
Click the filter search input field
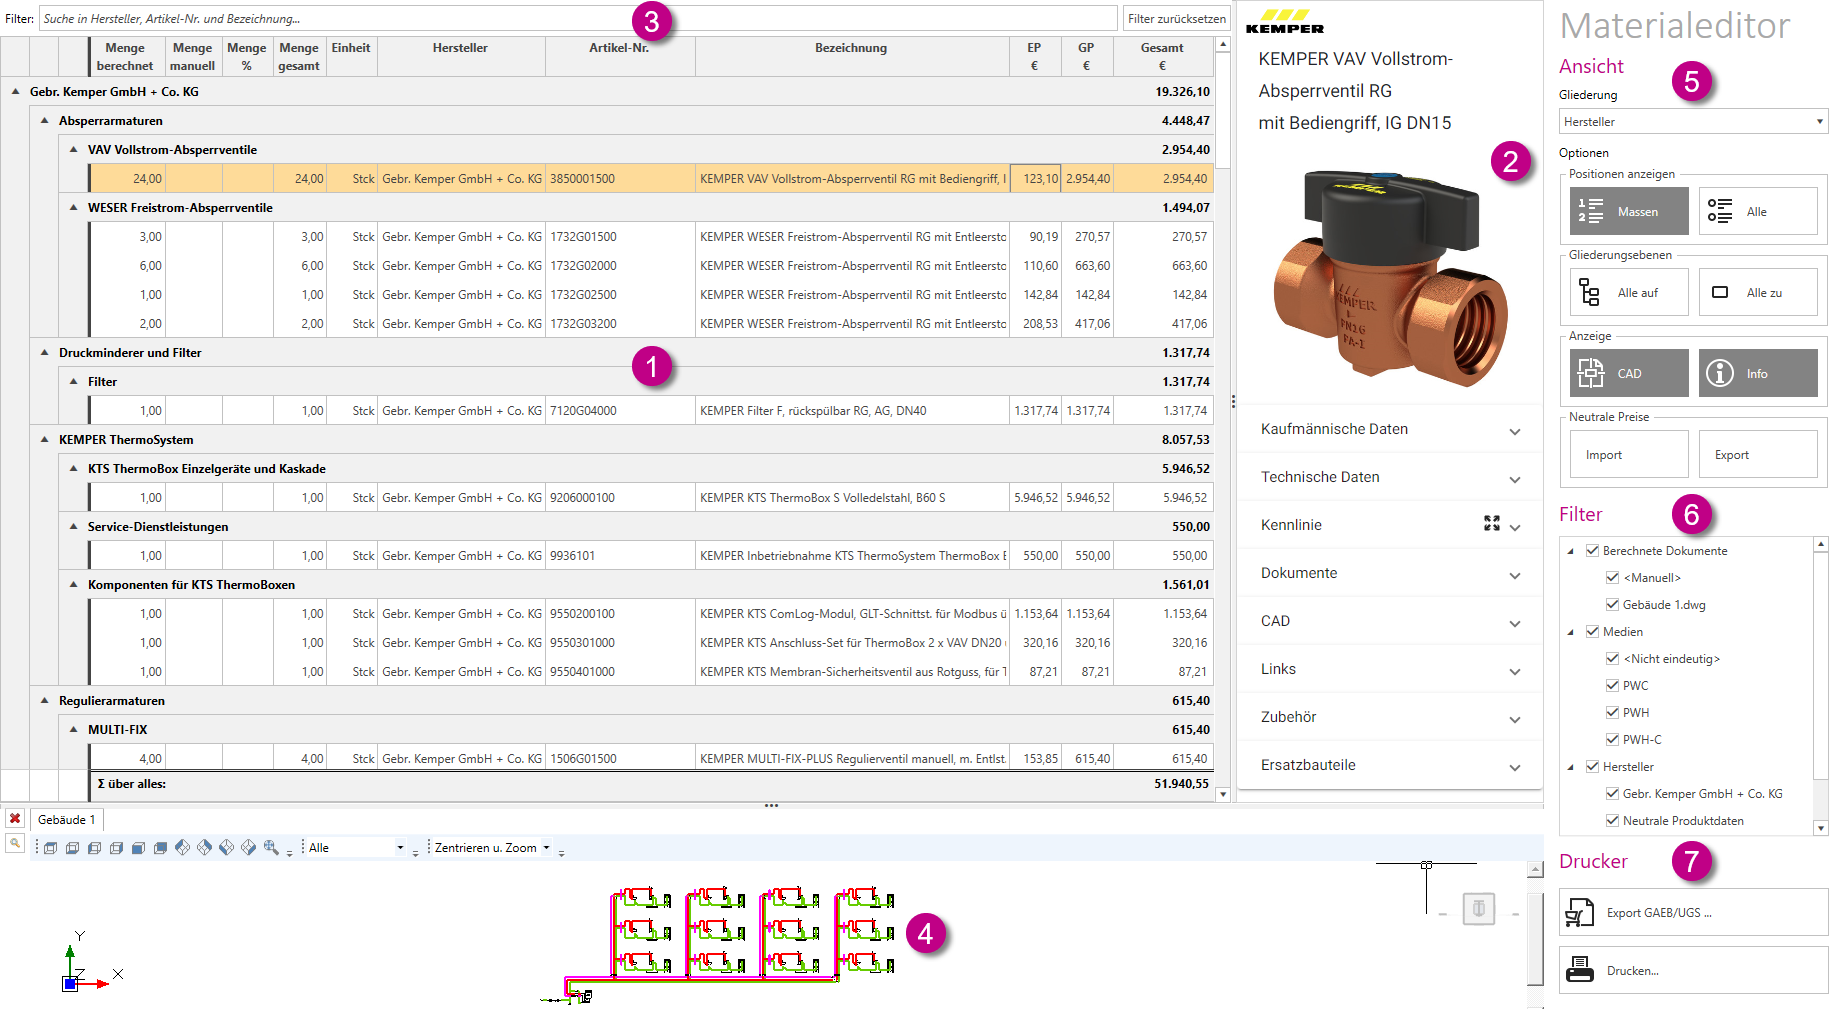tap(578, 18)
